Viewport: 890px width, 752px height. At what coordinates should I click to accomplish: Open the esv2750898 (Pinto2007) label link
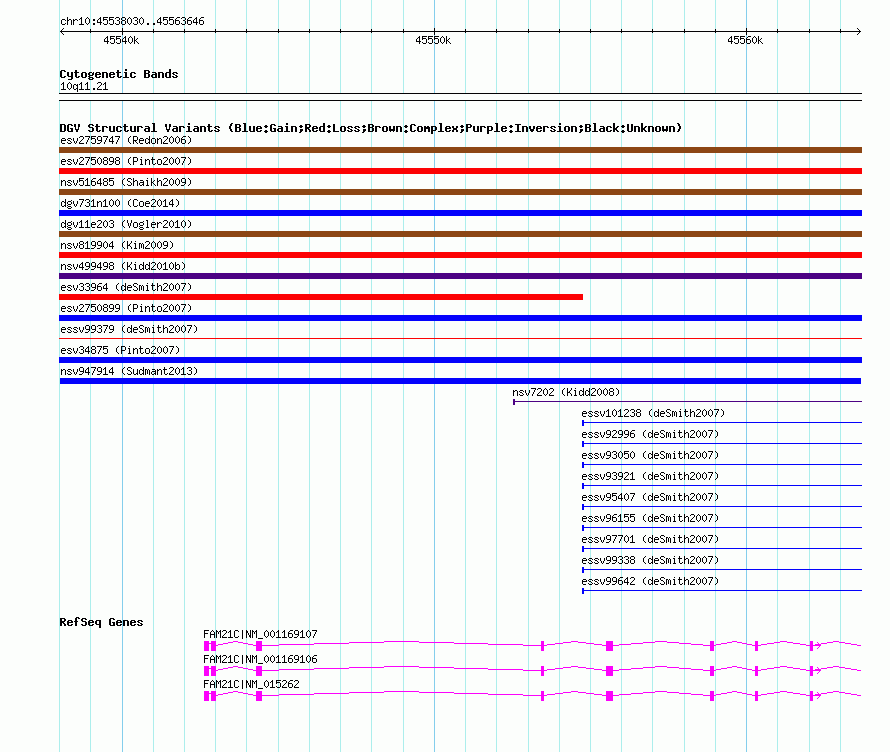(126, 161)
